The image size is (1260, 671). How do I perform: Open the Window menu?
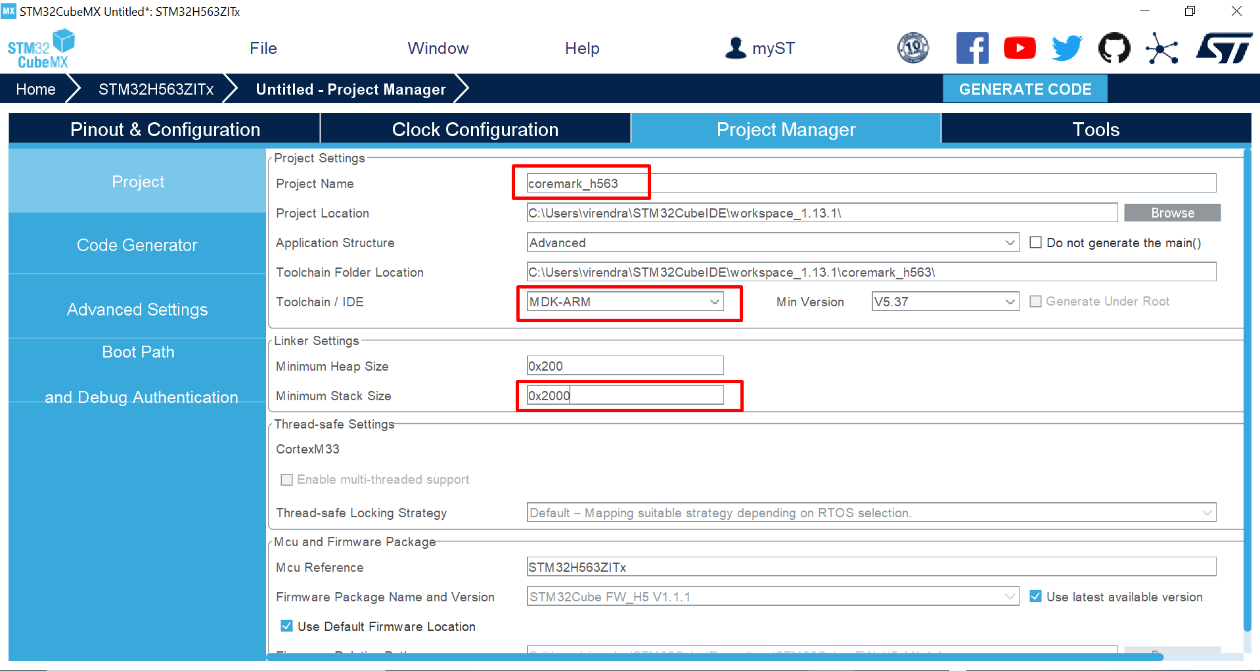pyautogui.click(x=437, y=47)
